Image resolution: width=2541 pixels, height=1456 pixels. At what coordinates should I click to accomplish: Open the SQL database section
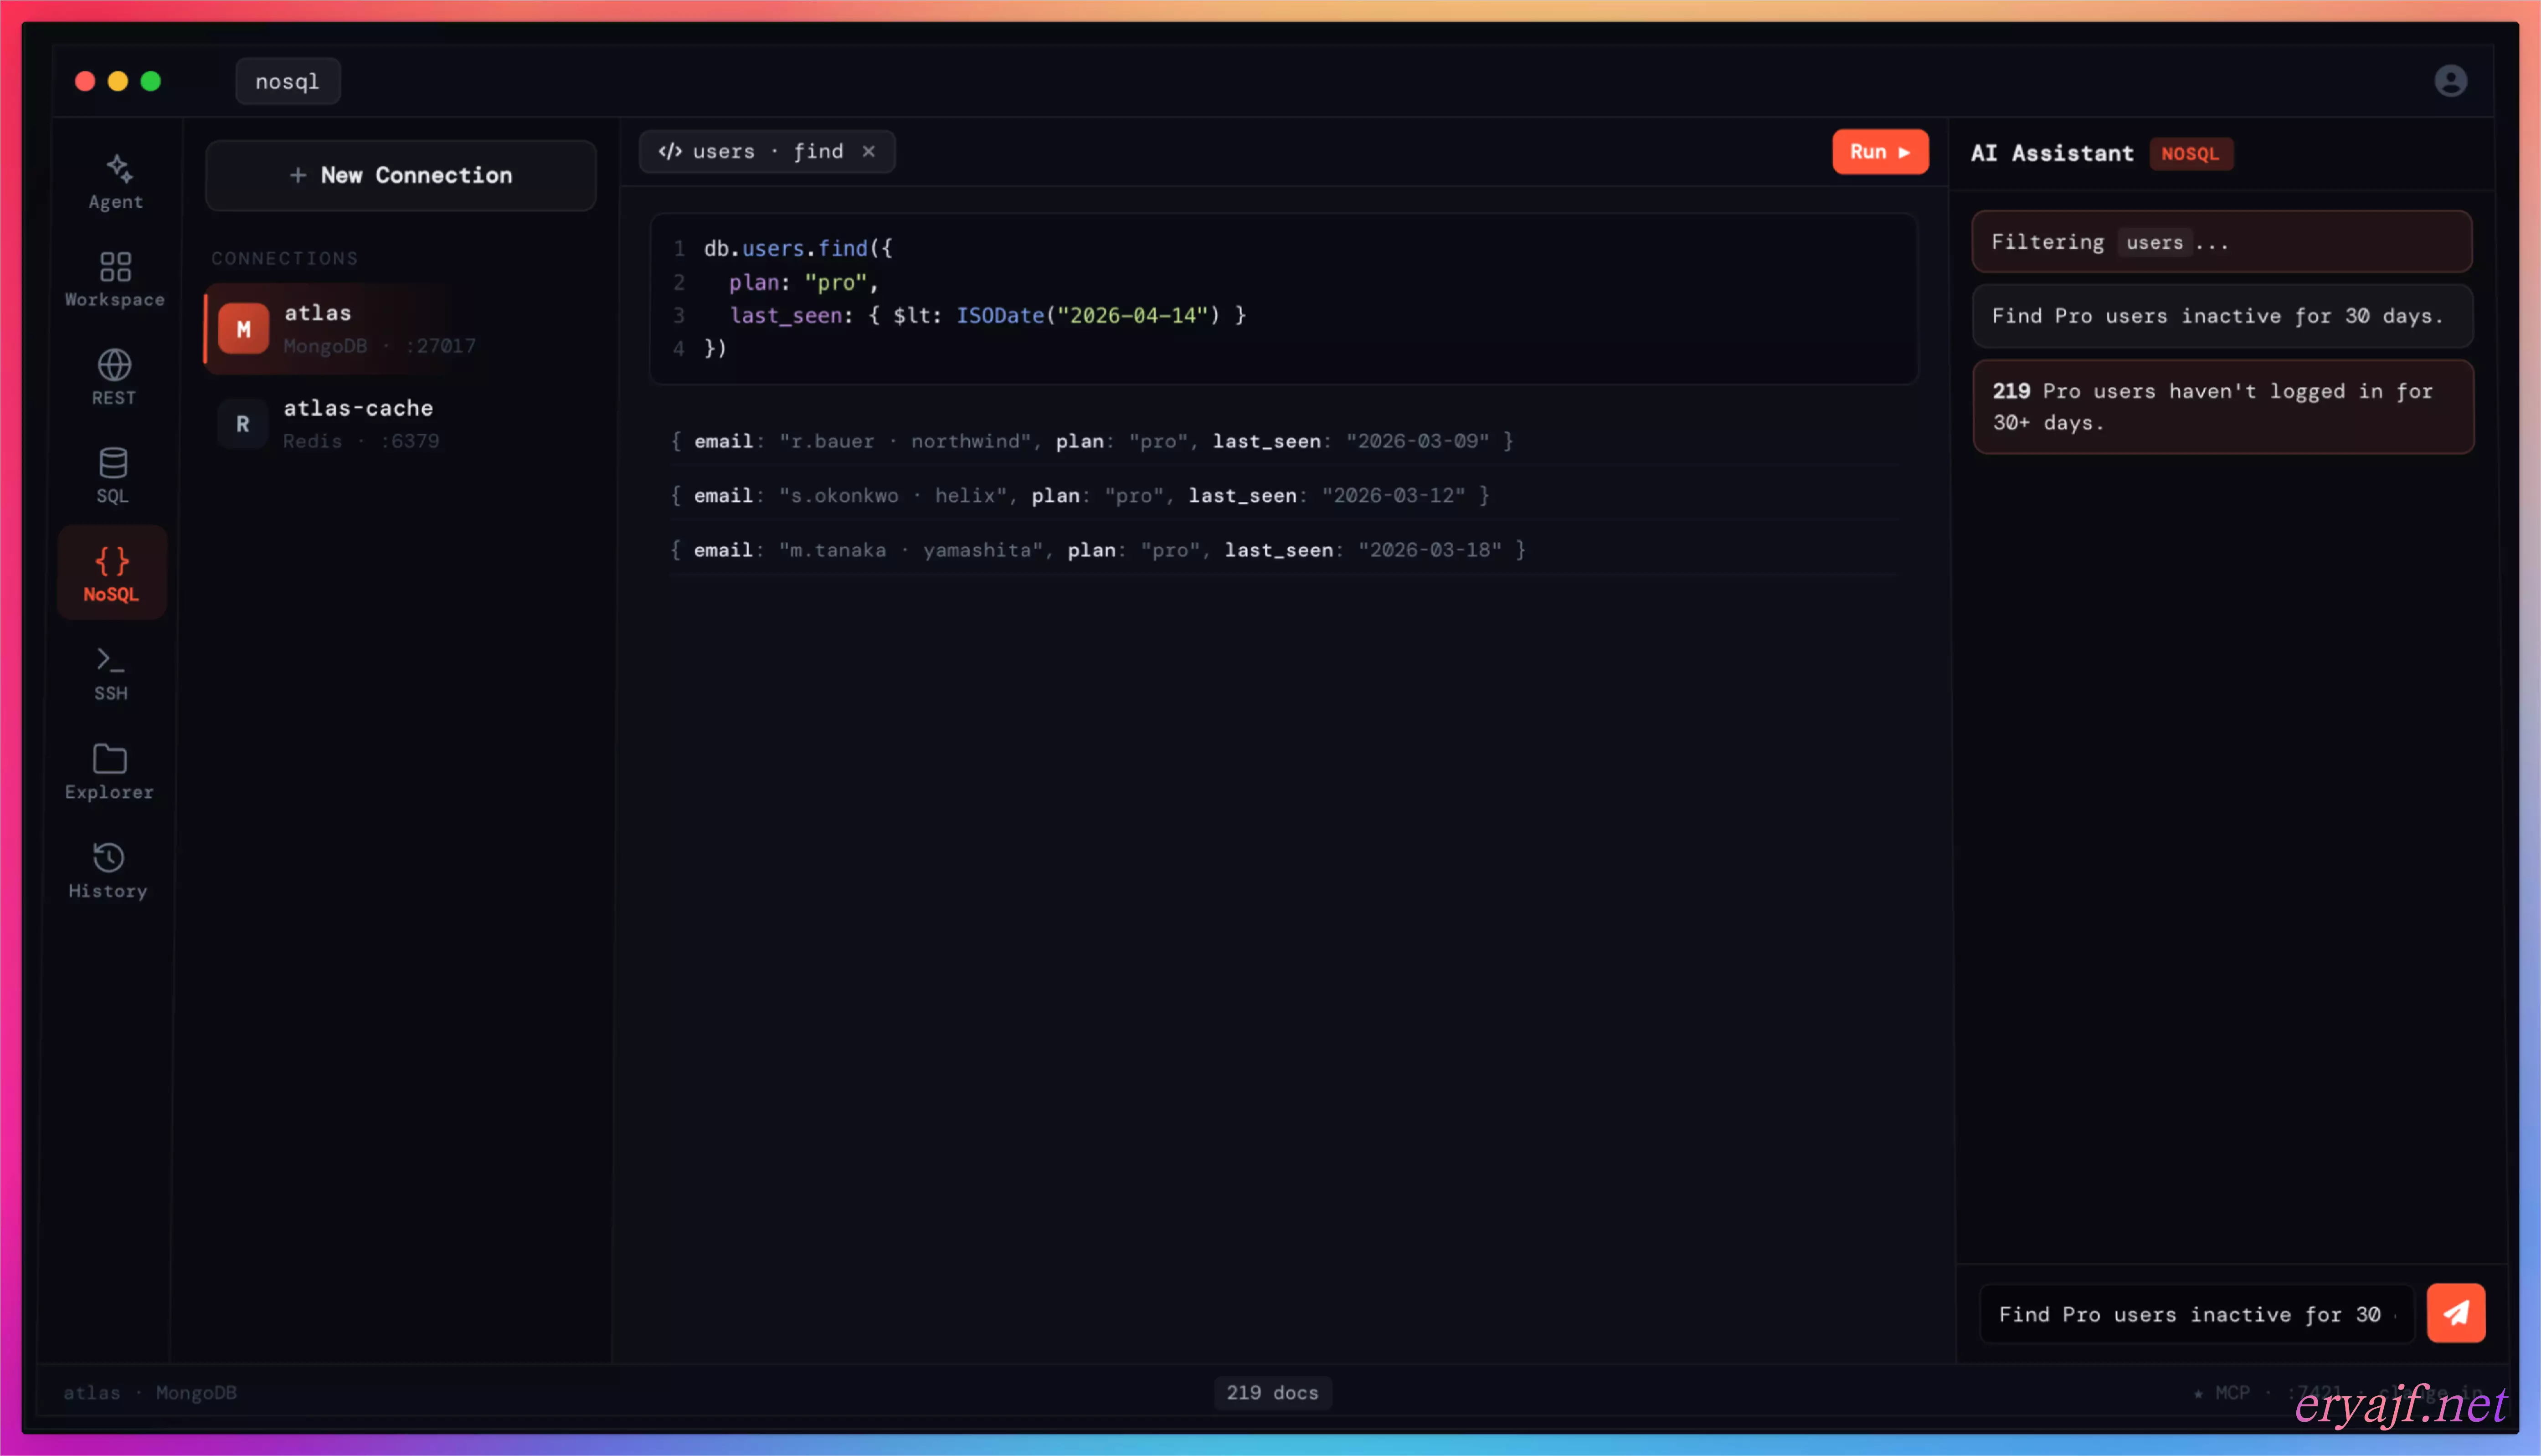(113, 475)
